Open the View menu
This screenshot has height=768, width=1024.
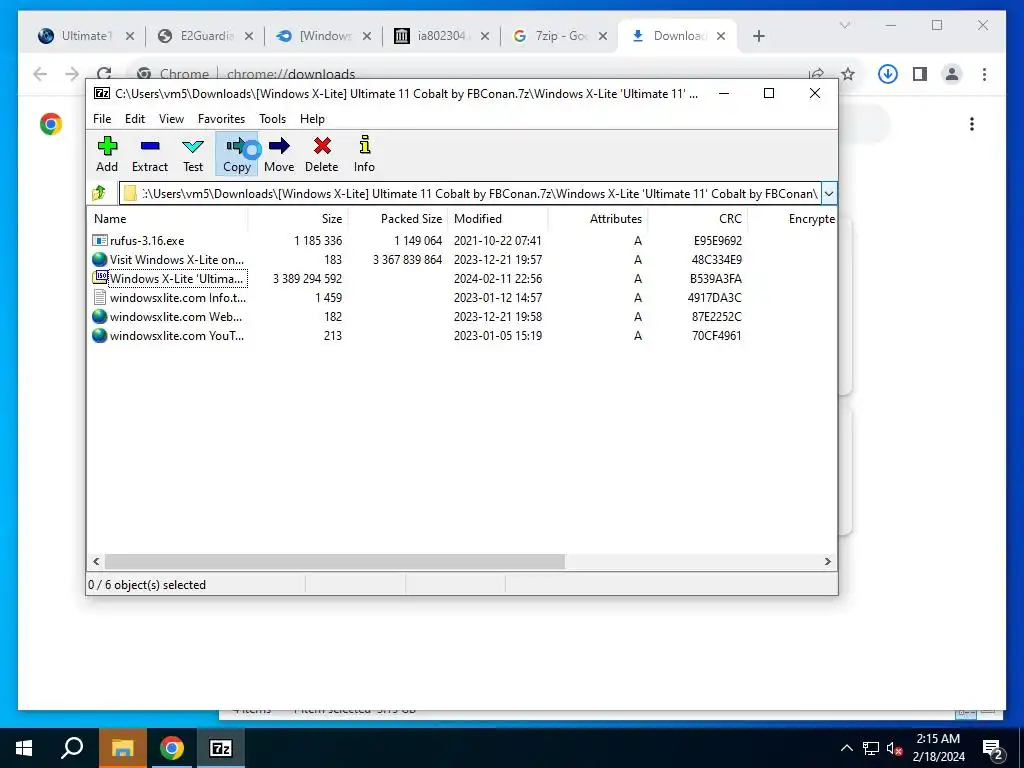click(171, 119)
